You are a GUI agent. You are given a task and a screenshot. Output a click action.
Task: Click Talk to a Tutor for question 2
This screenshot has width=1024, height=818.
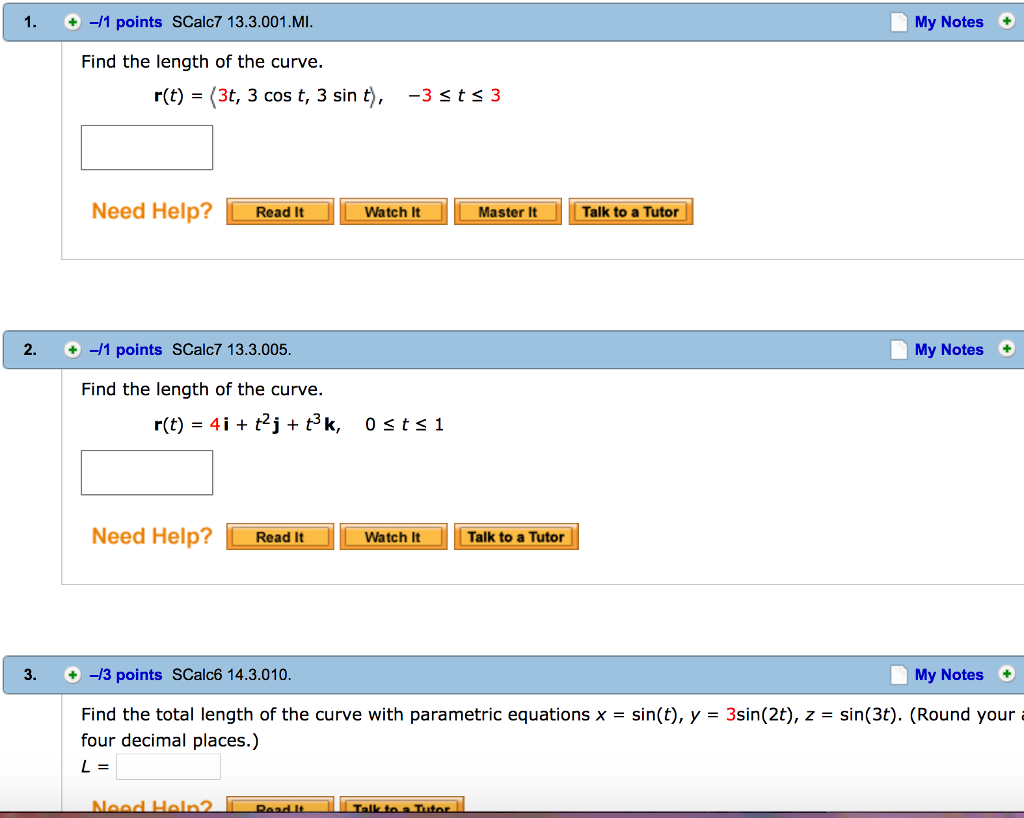click(516, 536)
